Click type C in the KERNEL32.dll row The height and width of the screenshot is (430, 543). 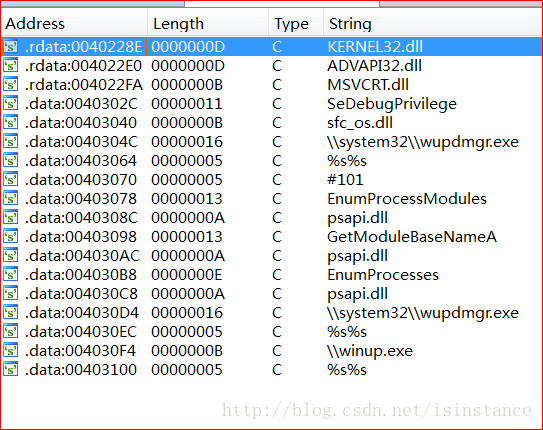277,47
